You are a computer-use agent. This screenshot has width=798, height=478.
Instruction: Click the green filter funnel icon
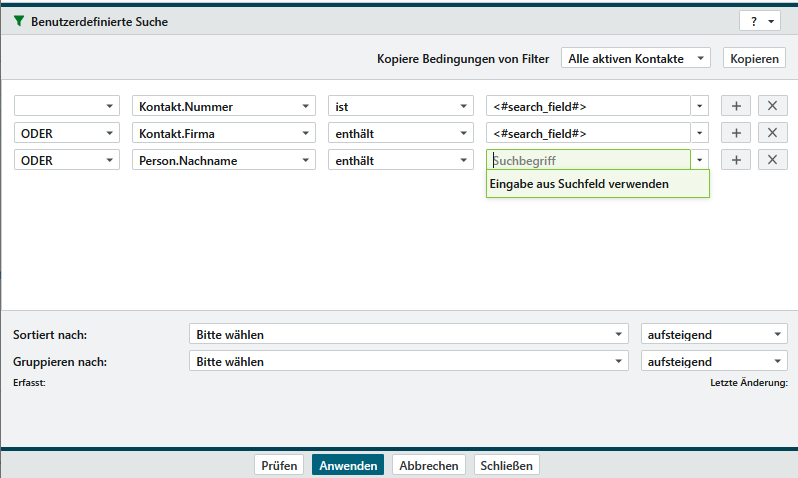pos(19,21)
